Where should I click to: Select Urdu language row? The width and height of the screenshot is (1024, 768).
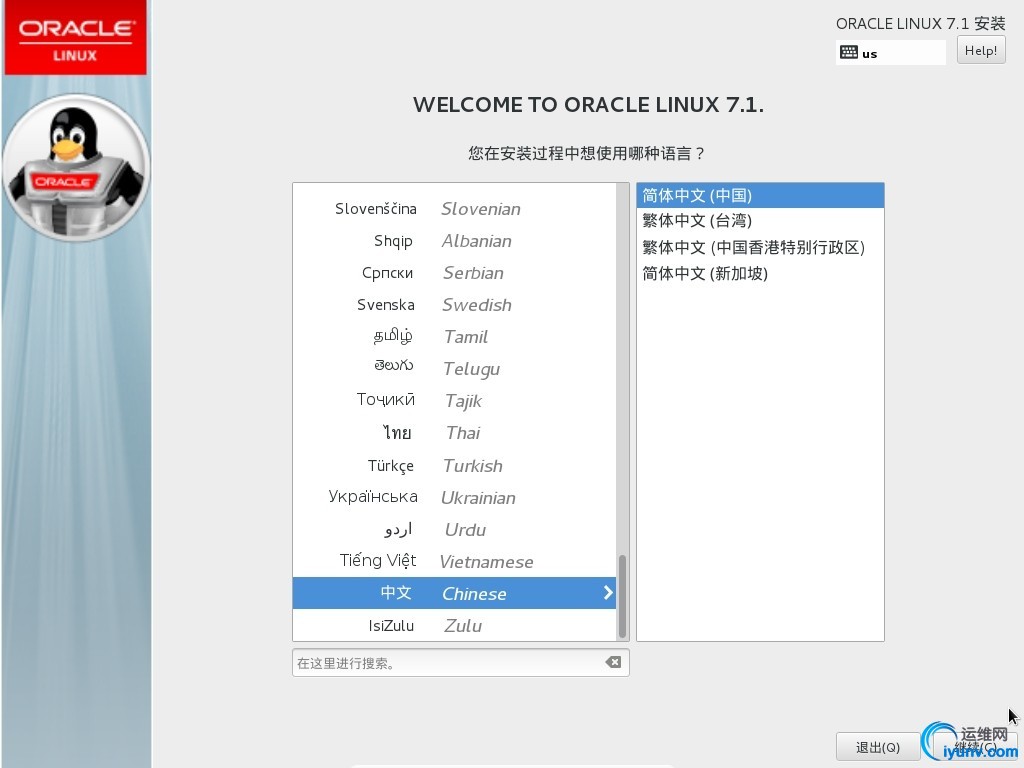point(455,530)
